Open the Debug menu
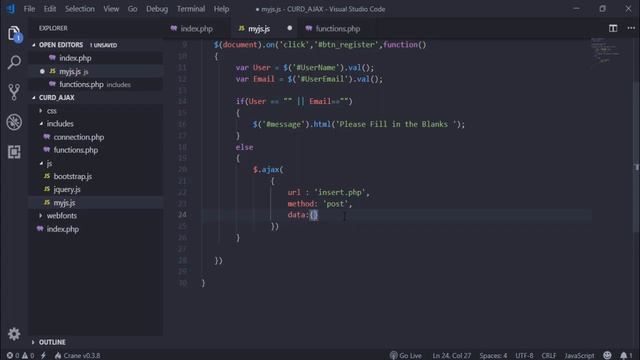Viewport: 640px width, 360px height. coord(157,9)
